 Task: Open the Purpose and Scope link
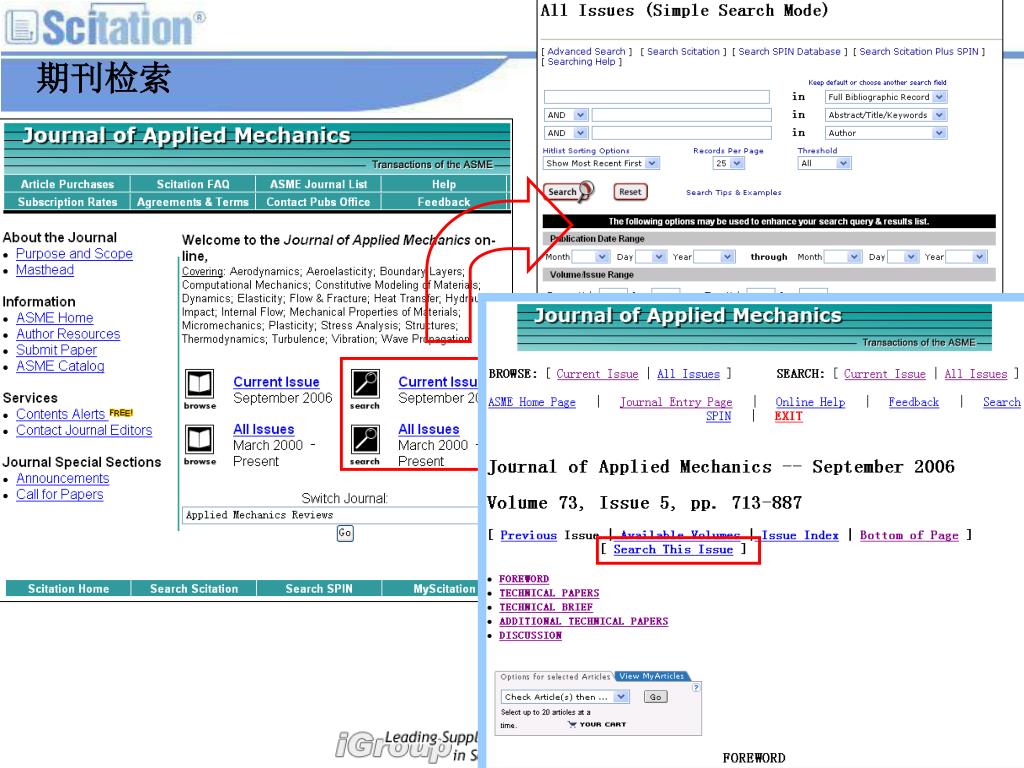pyautogui.click(x=74, y=253)
